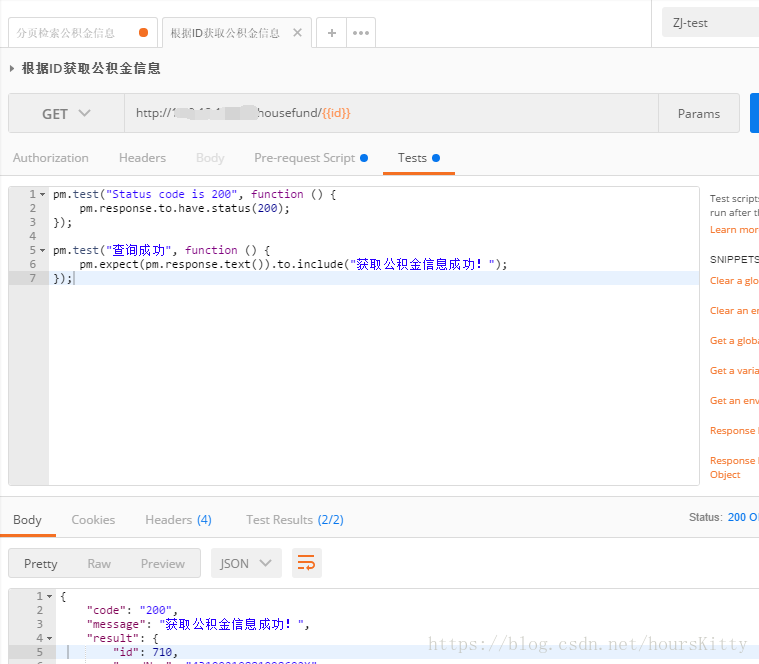Click pm.expect to.include line in script
759x664 pixels.
tap(293, 264)
